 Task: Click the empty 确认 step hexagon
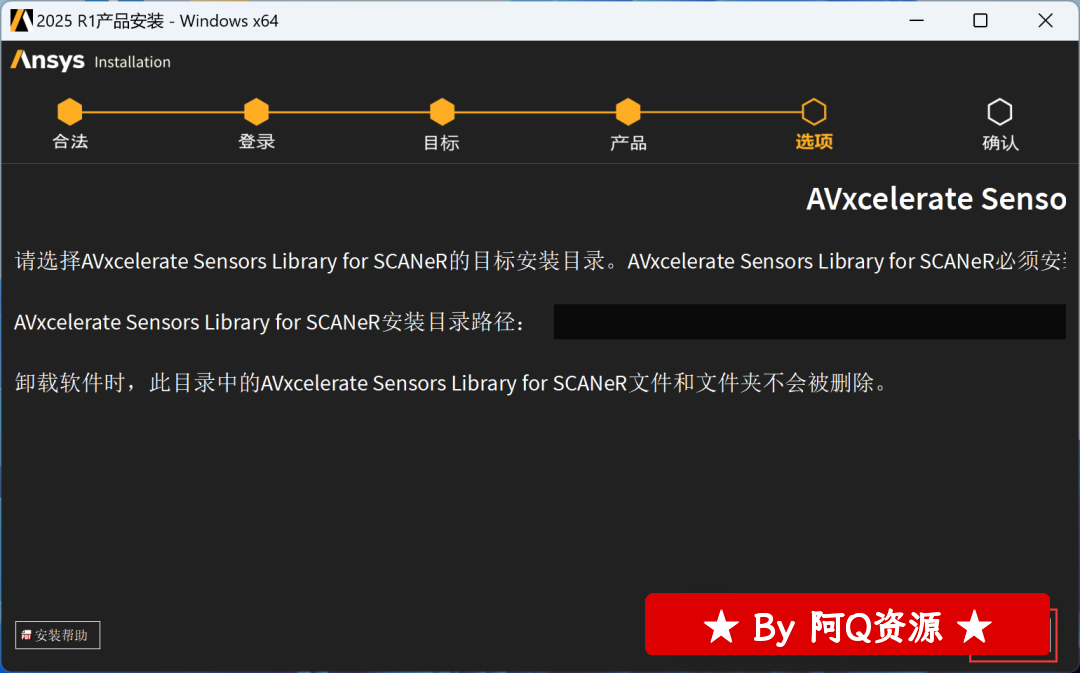tap(1000, 112)
